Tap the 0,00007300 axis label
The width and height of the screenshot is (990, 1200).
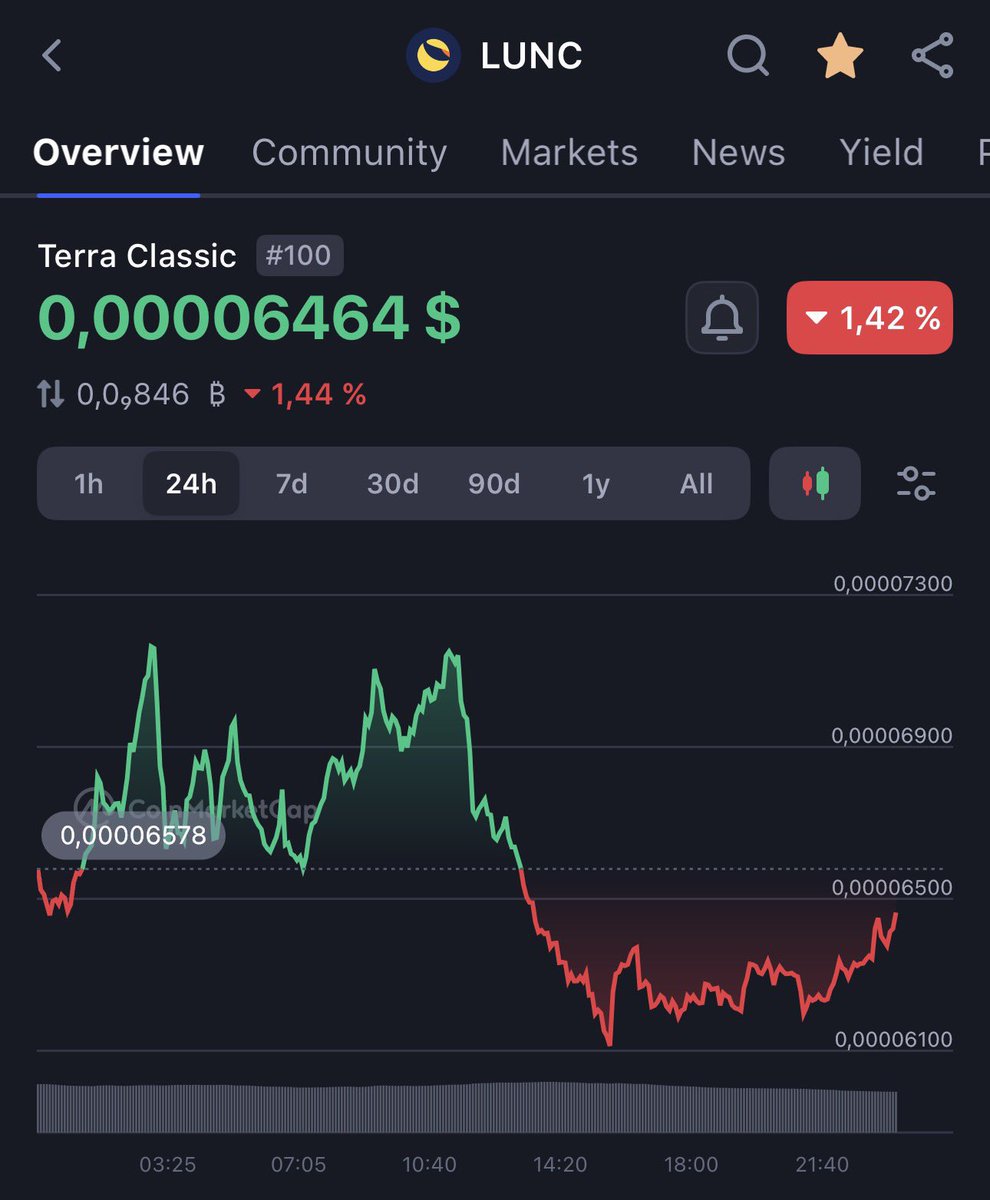click(893, 584)
